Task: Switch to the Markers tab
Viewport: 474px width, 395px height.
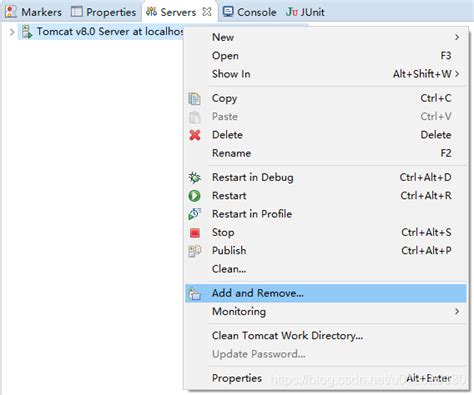Action: 34,12
